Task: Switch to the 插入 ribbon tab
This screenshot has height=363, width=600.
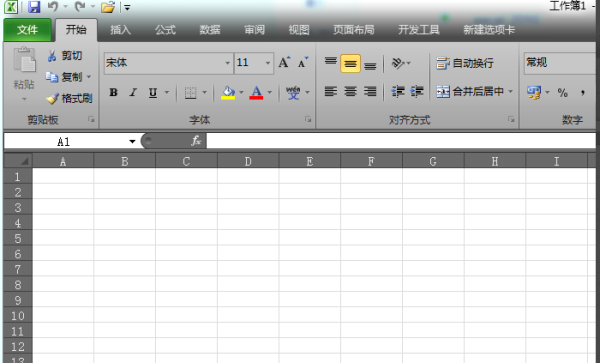Action: point(121,30)
